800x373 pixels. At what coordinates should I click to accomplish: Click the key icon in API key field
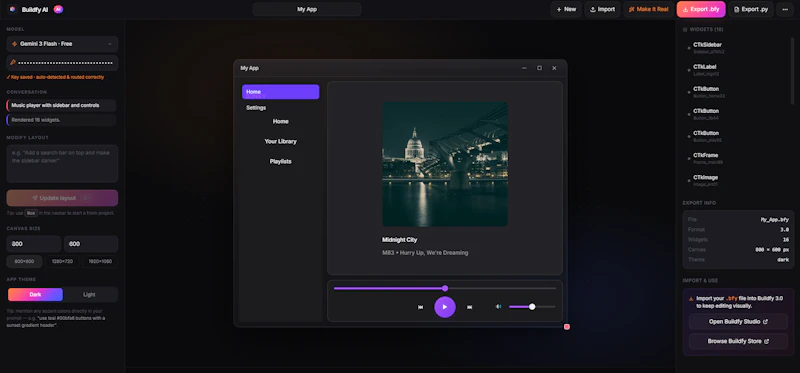tap(13, 63)
